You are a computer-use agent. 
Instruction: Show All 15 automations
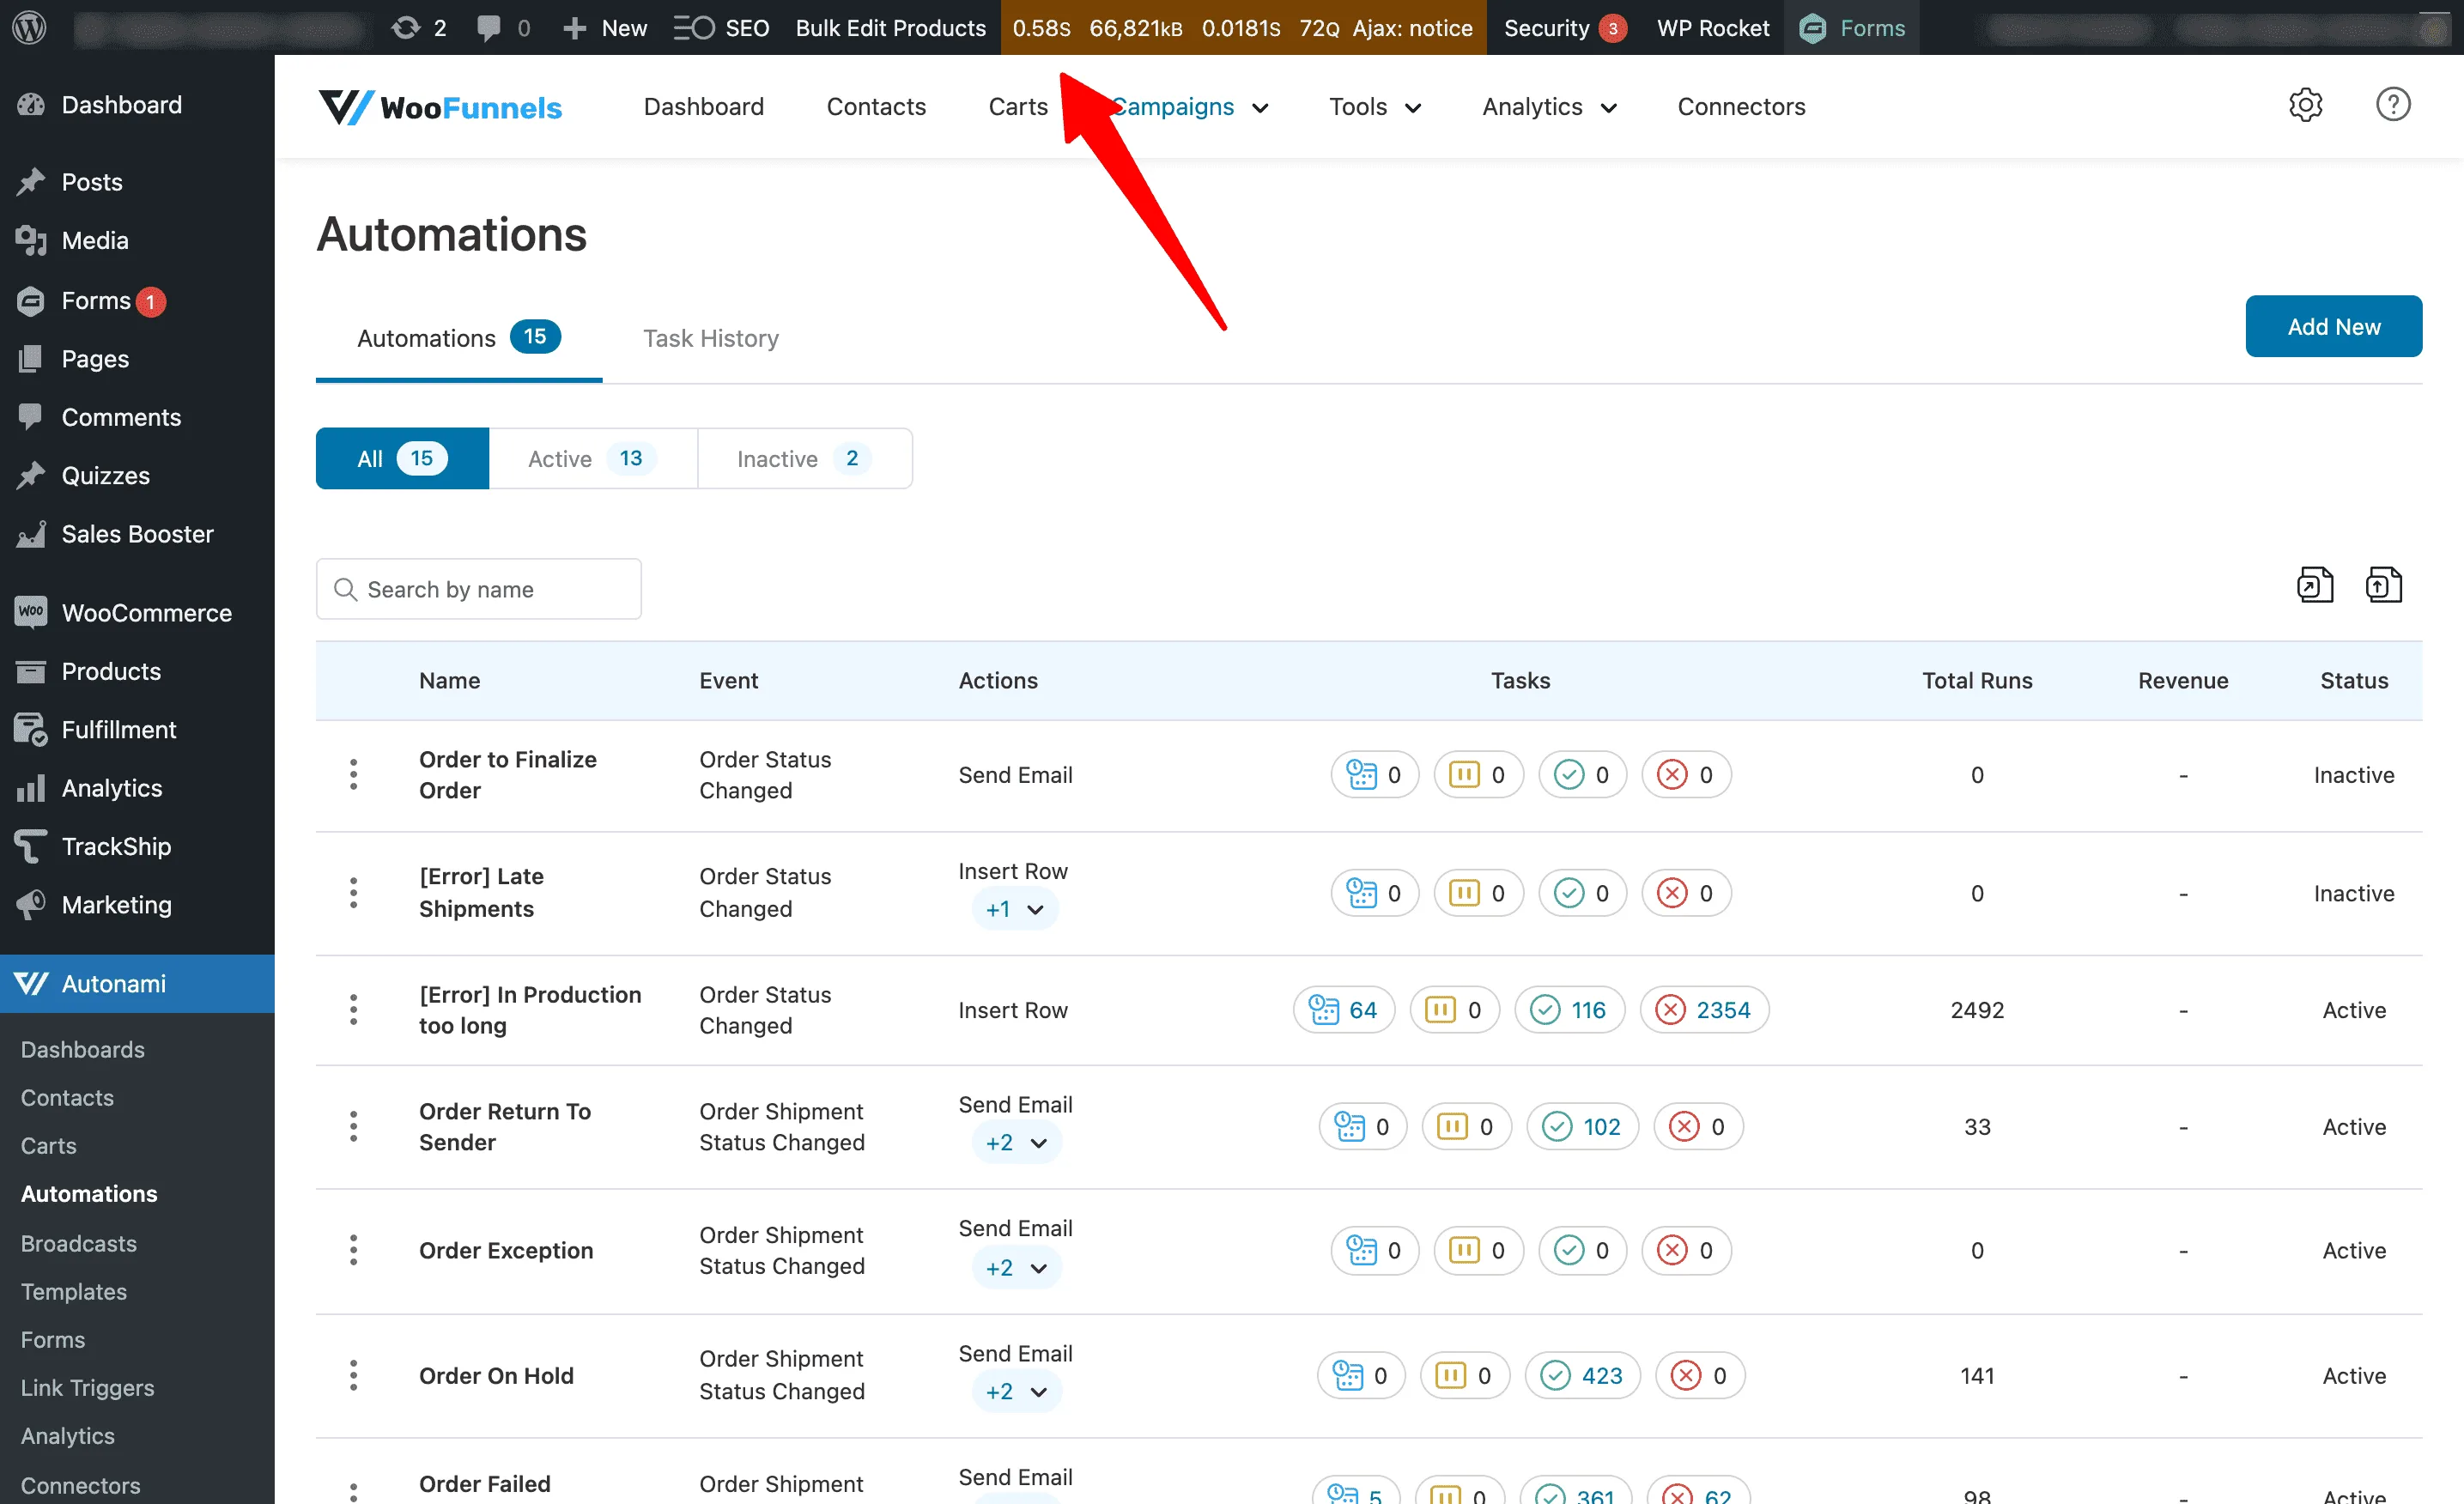point(402,458)
